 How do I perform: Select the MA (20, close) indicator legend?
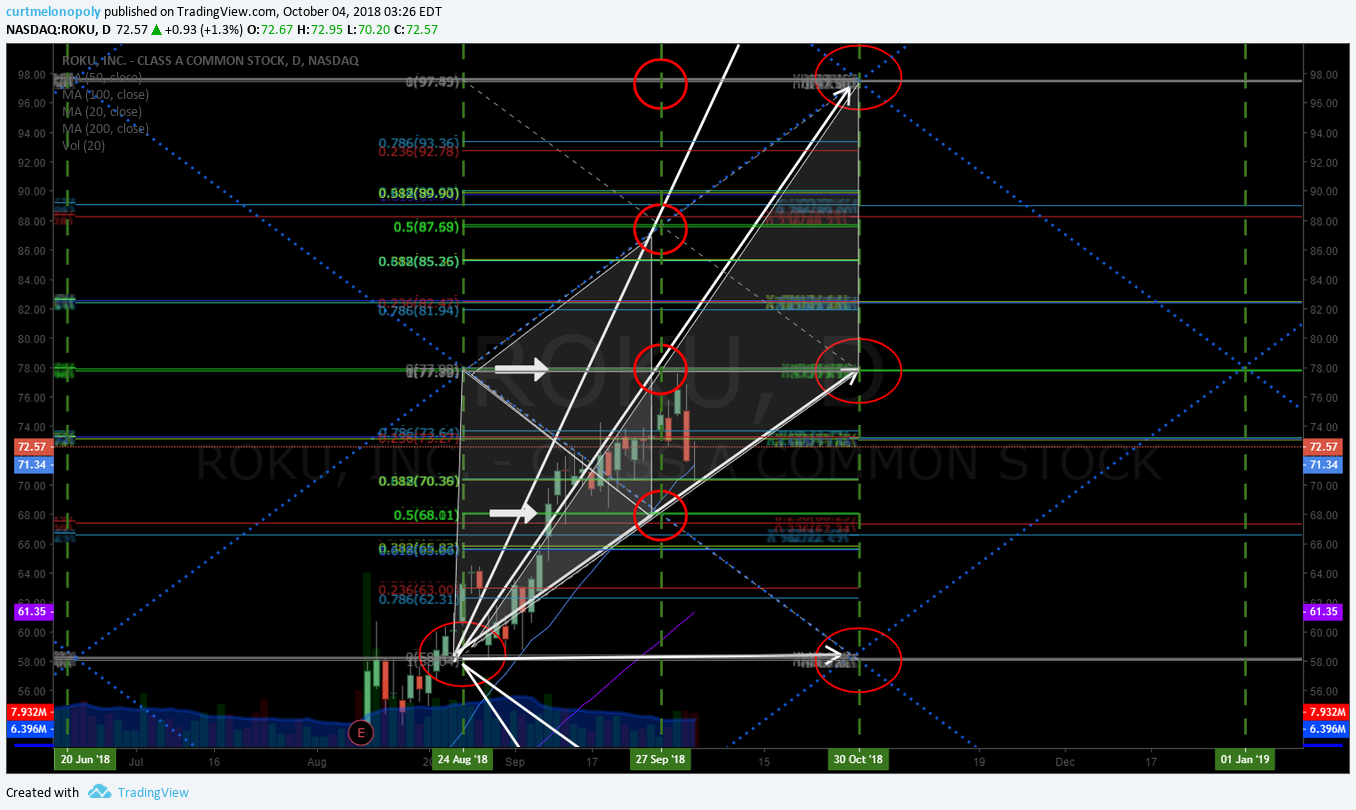[101, 111]
